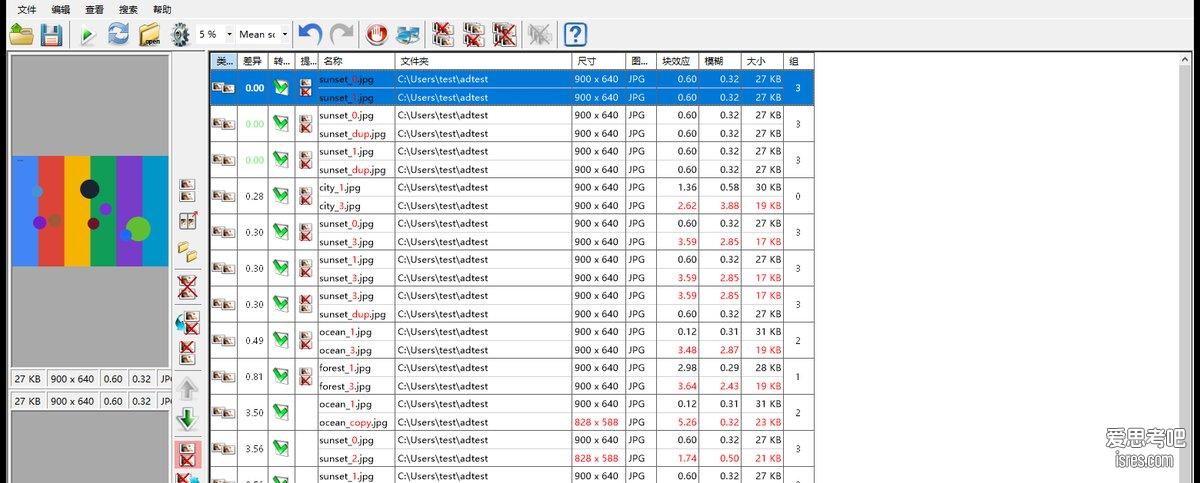Open the 文件 menu
Image resolution: width=1200 pixels, height=483 pixels.
(x=27, y=9)
